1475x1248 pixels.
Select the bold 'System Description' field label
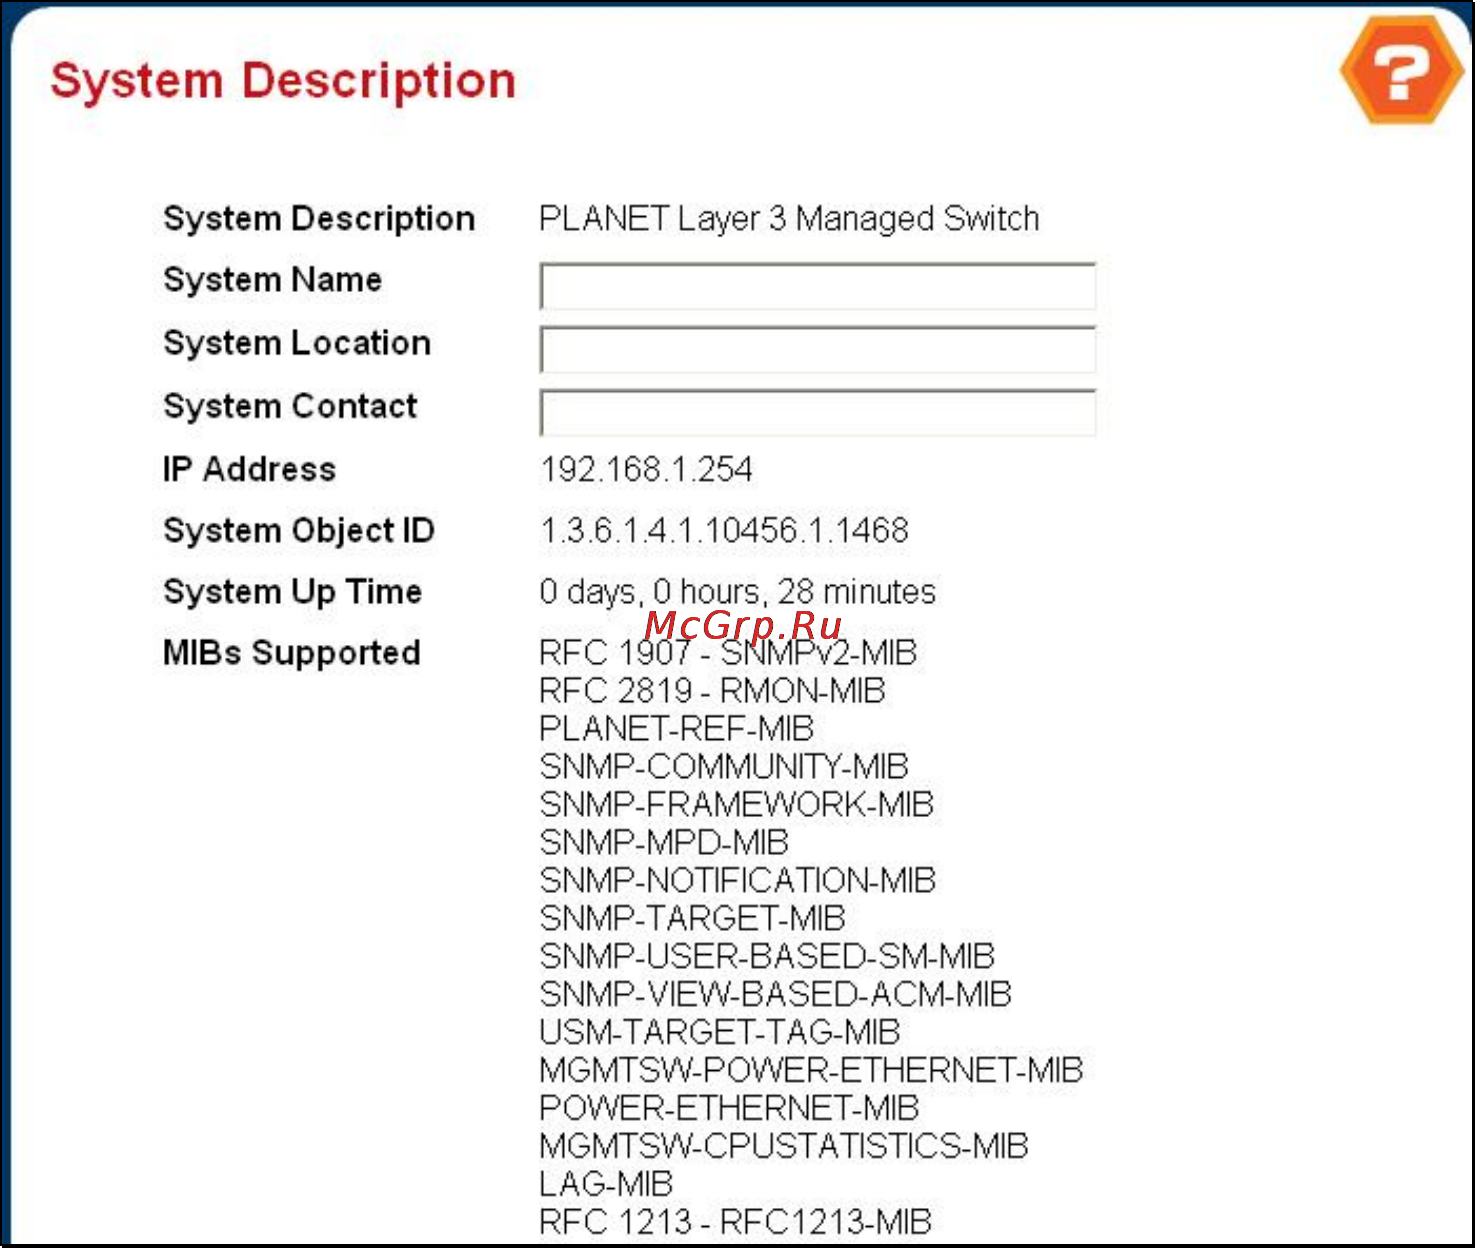pyautogui.click(x=319, y=219)
